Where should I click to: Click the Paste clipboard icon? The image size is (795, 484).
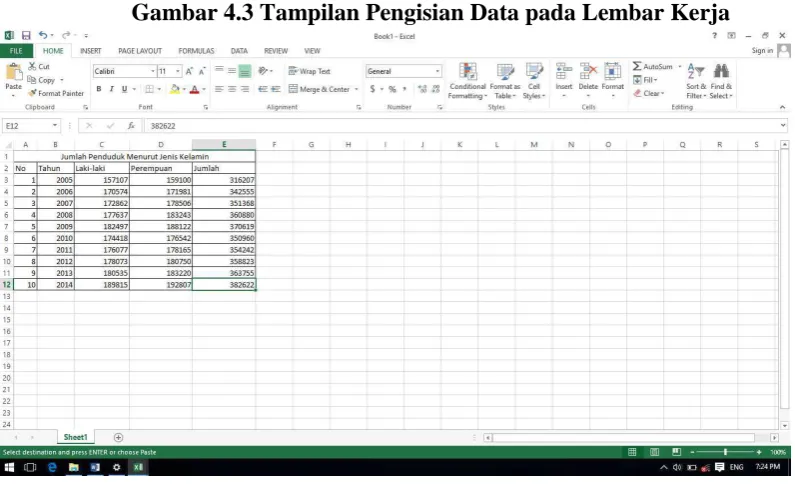click(x=14, y=72)
